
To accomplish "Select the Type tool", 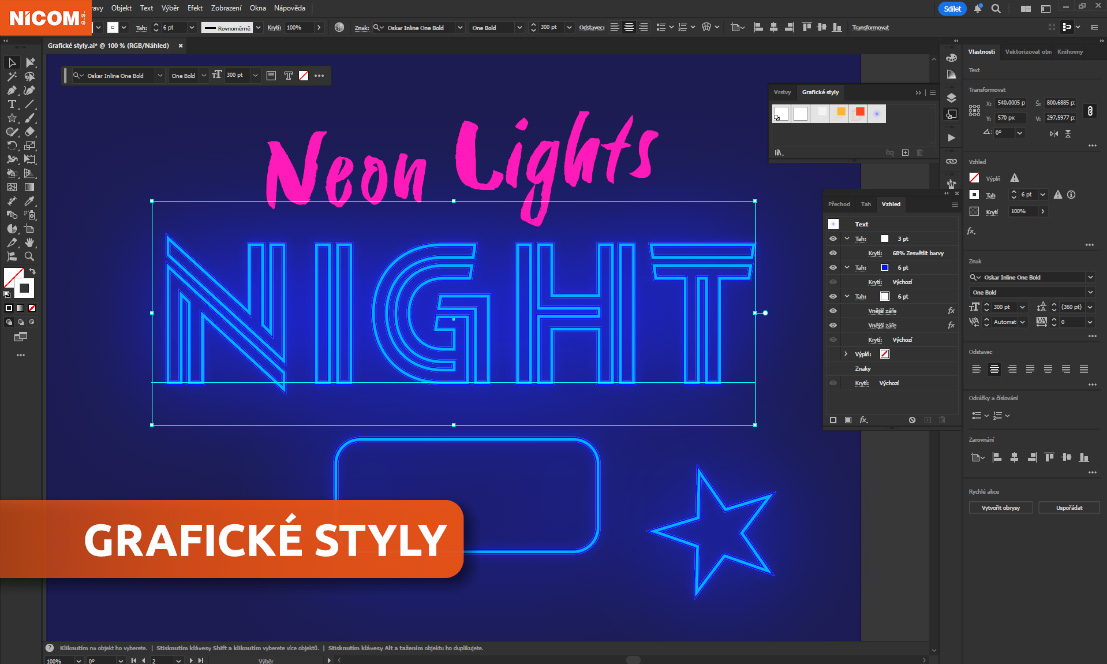I will click(x=11, y=104).
